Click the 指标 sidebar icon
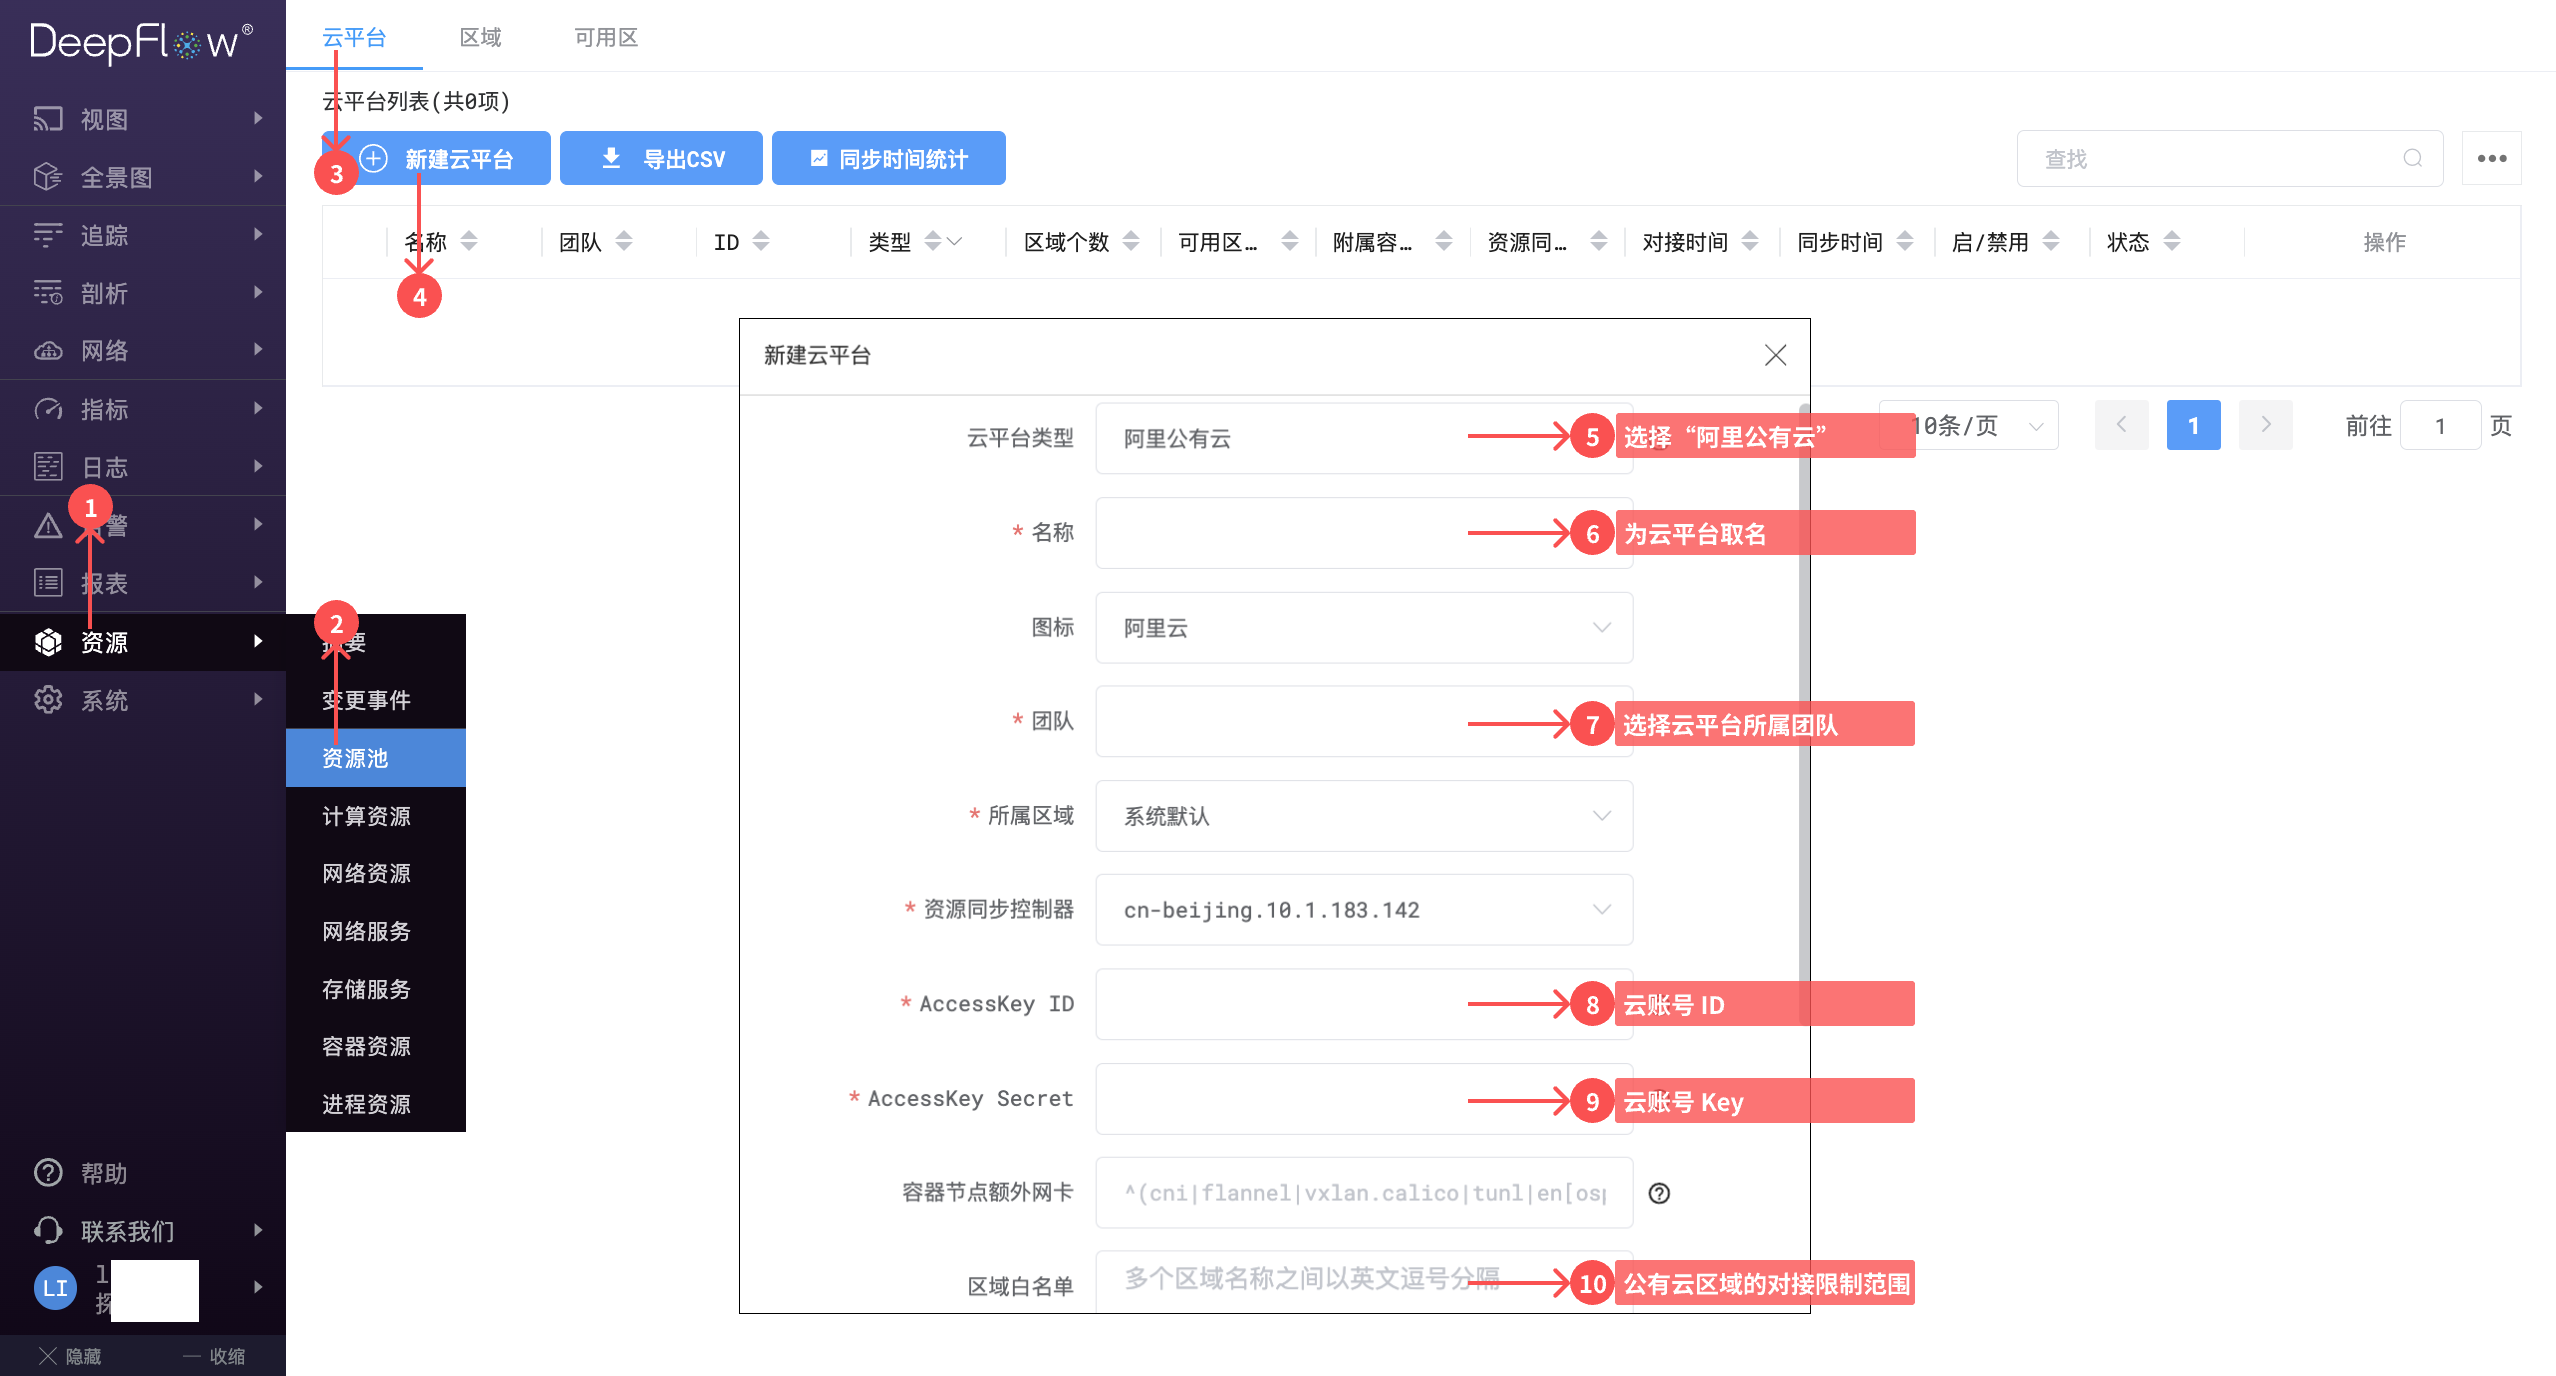This screenshot has height=1376, width=2556. click(48, 408)
